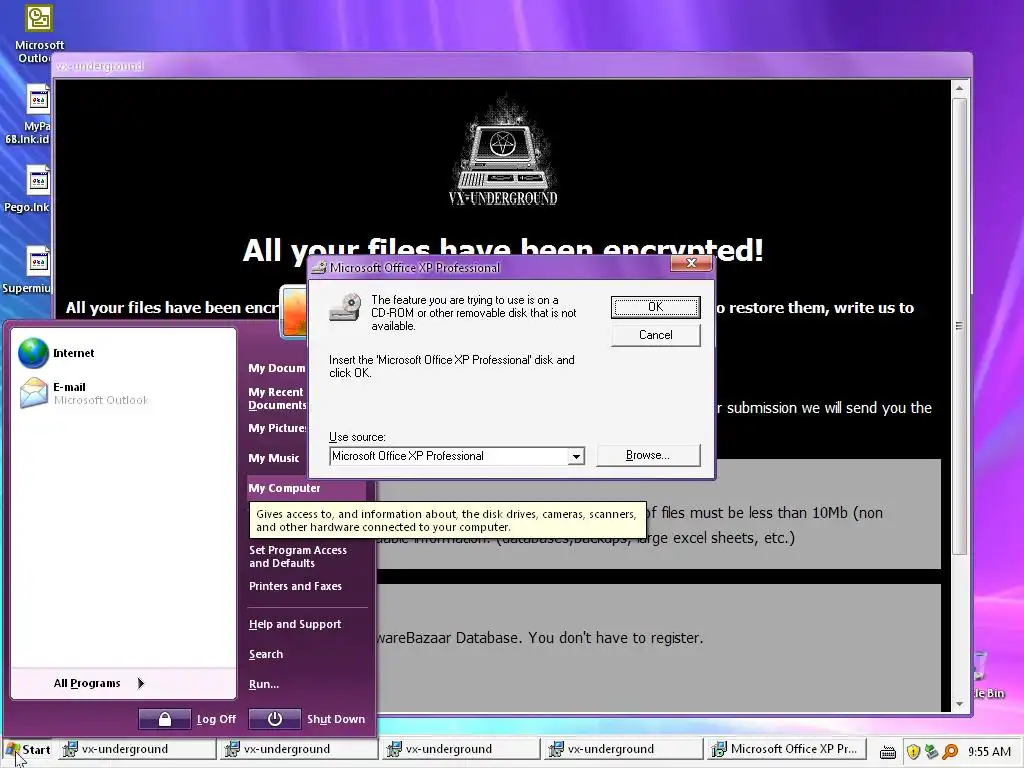Click the Browse... button
The width and height of the screenshot is (1024, 768).
click(x=648, y=455)
